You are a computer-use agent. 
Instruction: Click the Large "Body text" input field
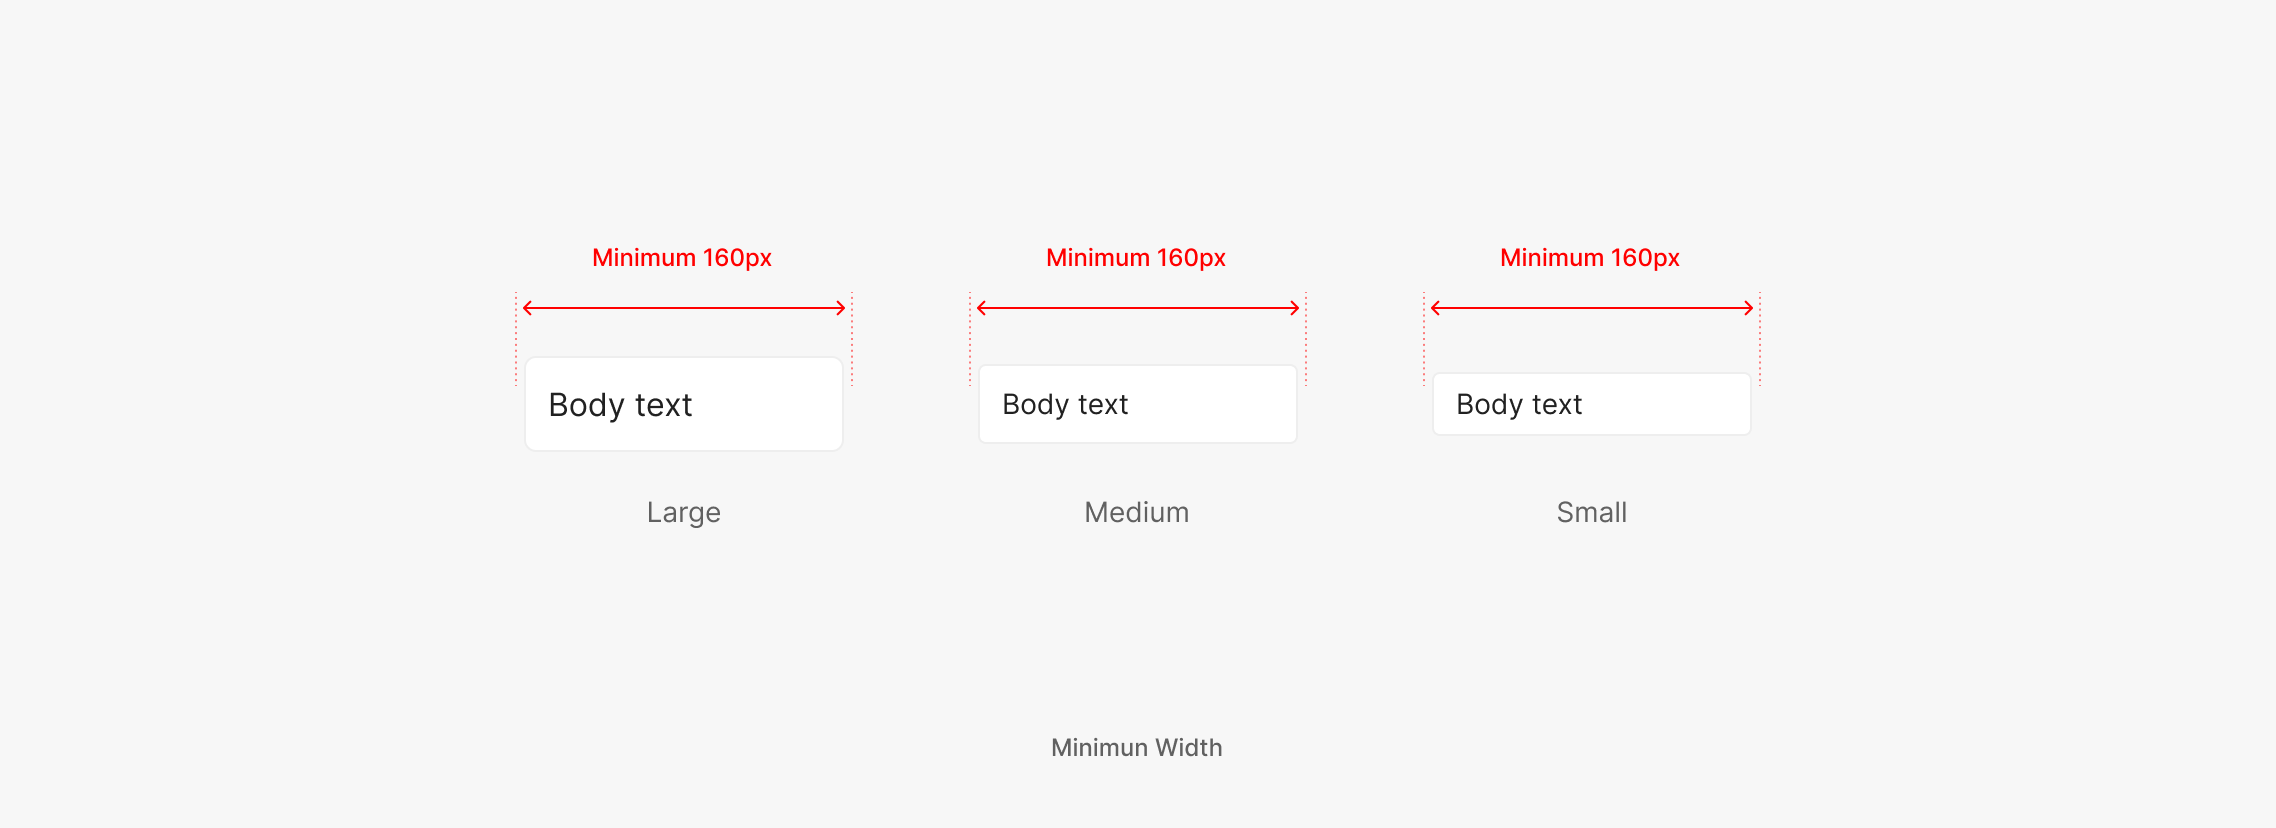[x=684, y=404]
